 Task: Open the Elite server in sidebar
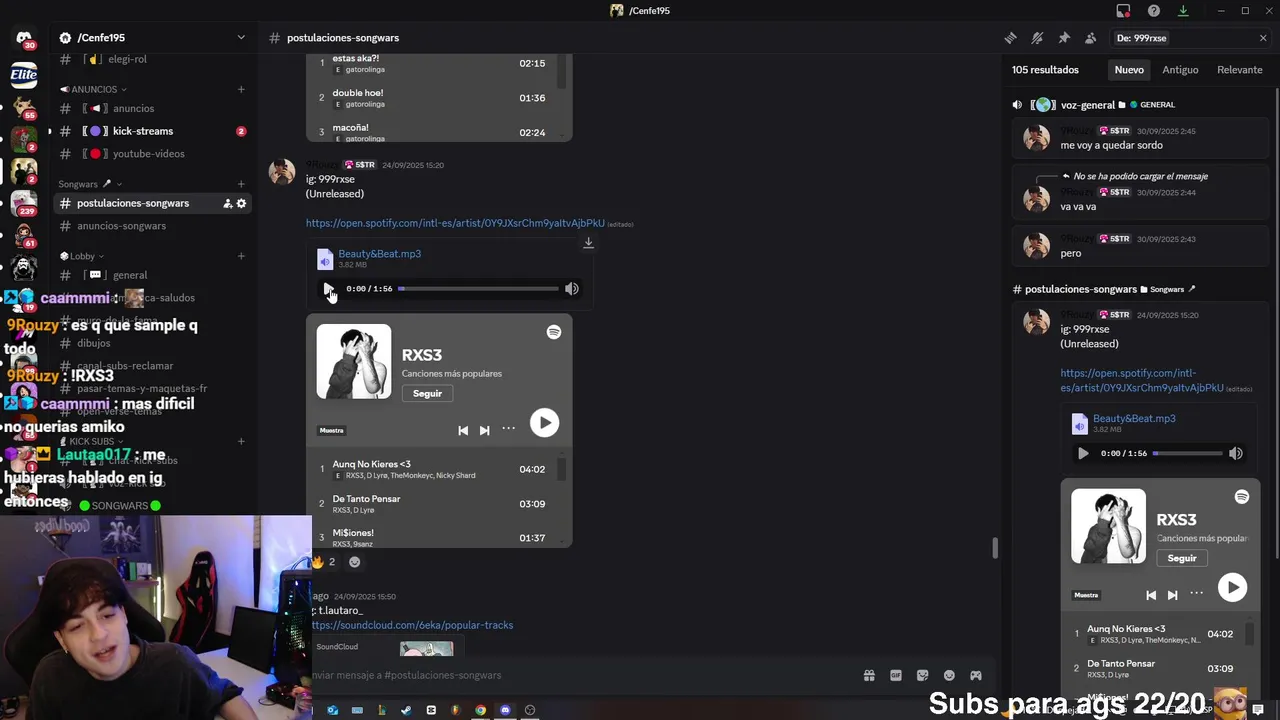pyautogui.click(x=24, y=74)
